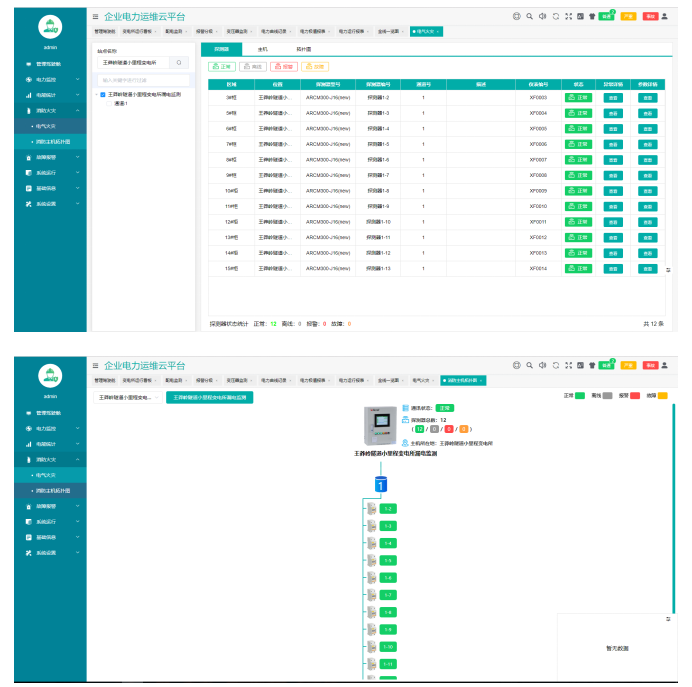The height and width of the screenshot is (687, 692).
Task: Expand 系统运行 menu on topology page sidebar
Action: click(x=51, y=522)
